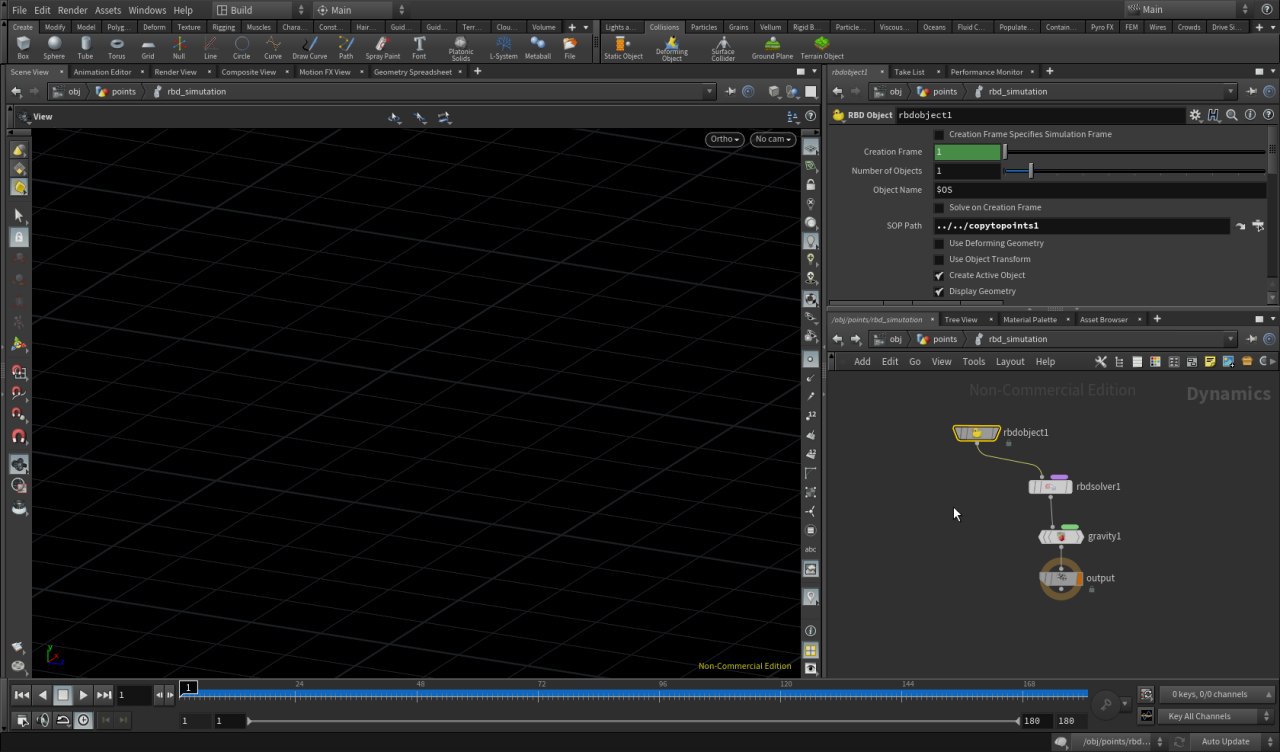The height and width of the screenshot is (752, 1280).
Task: Click the Terrain Object shelf tool
Action: point(822,47)
